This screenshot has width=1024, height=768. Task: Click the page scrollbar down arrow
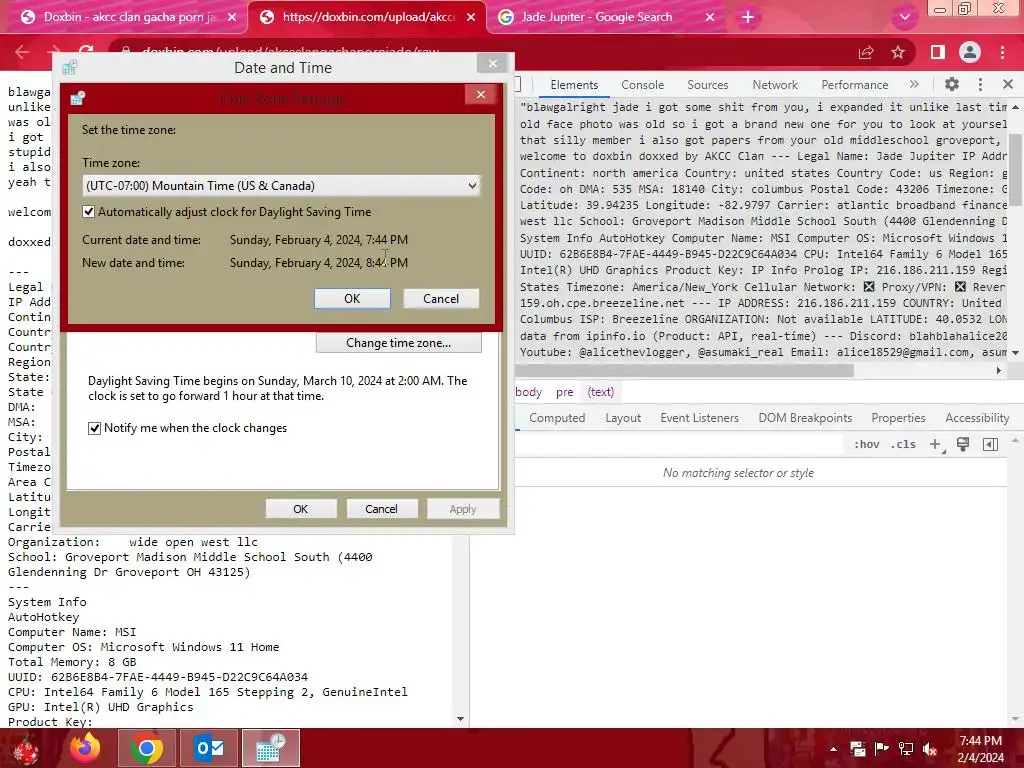(x=460, y=719)
